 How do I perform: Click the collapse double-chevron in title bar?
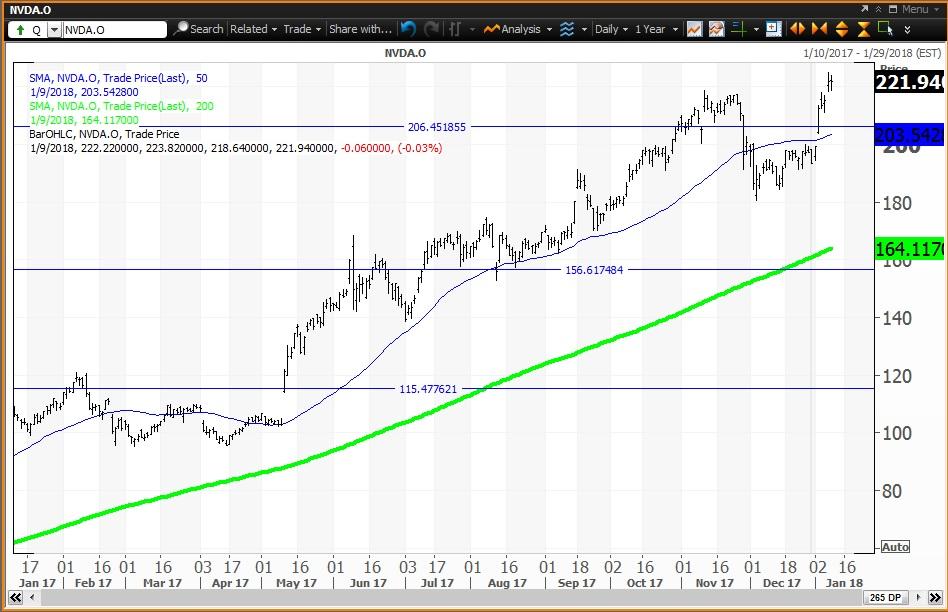(x=878, y=9)
